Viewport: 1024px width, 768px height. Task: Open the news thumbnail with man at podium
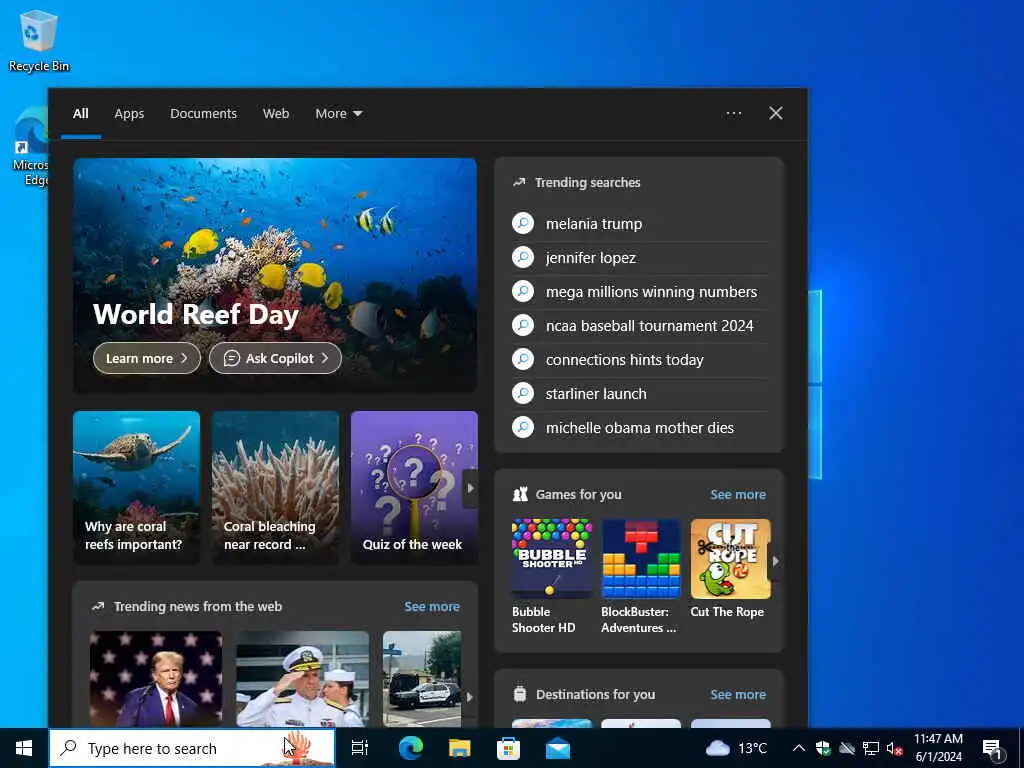(156, 679)
